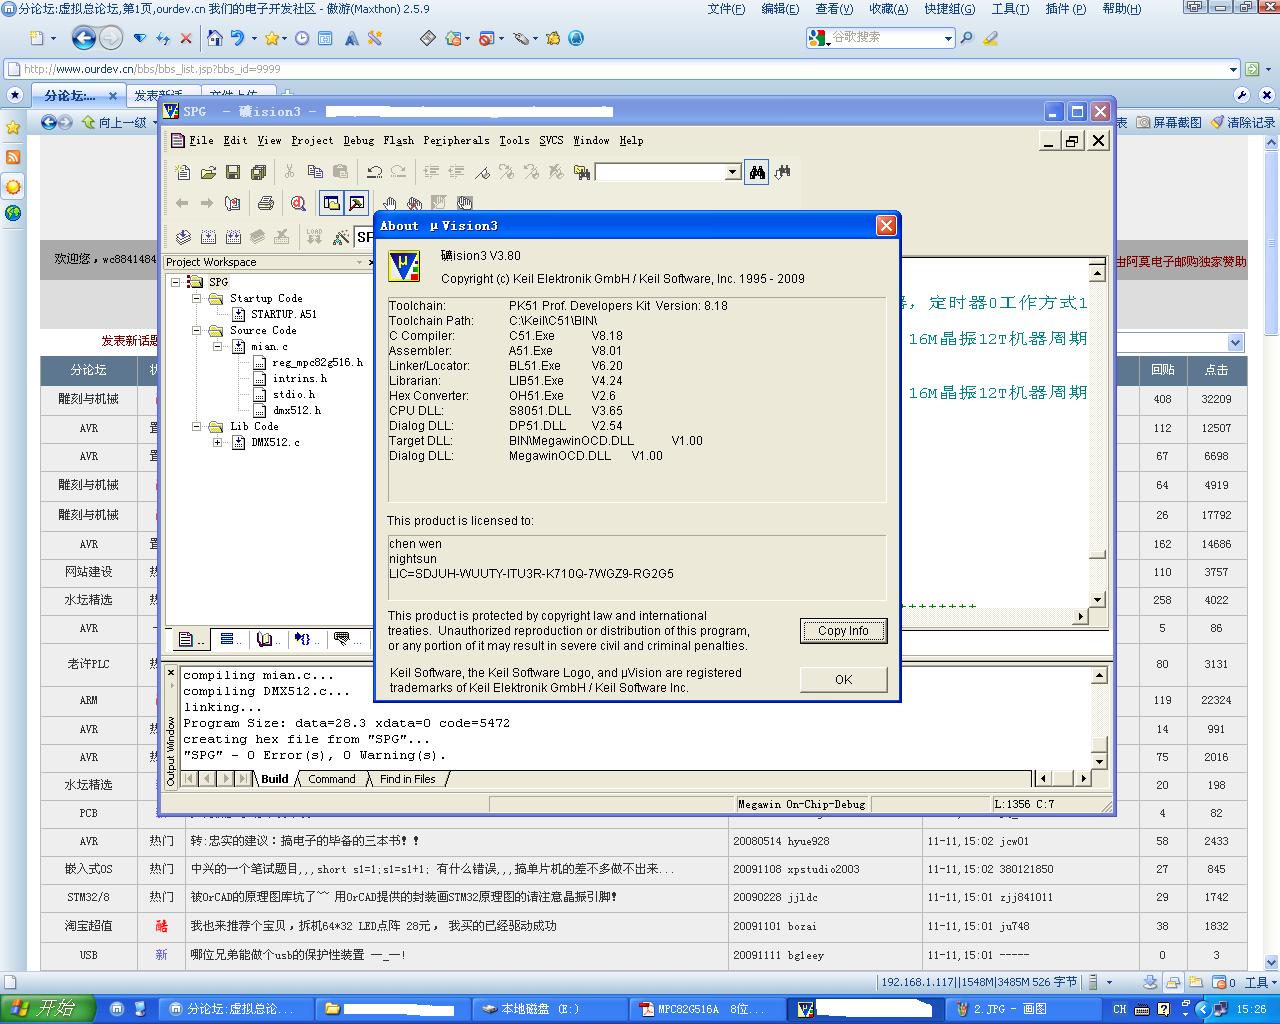The image size is (1280, 1024).
Task: Rebuild all target files icon
Action: [233, 237]
